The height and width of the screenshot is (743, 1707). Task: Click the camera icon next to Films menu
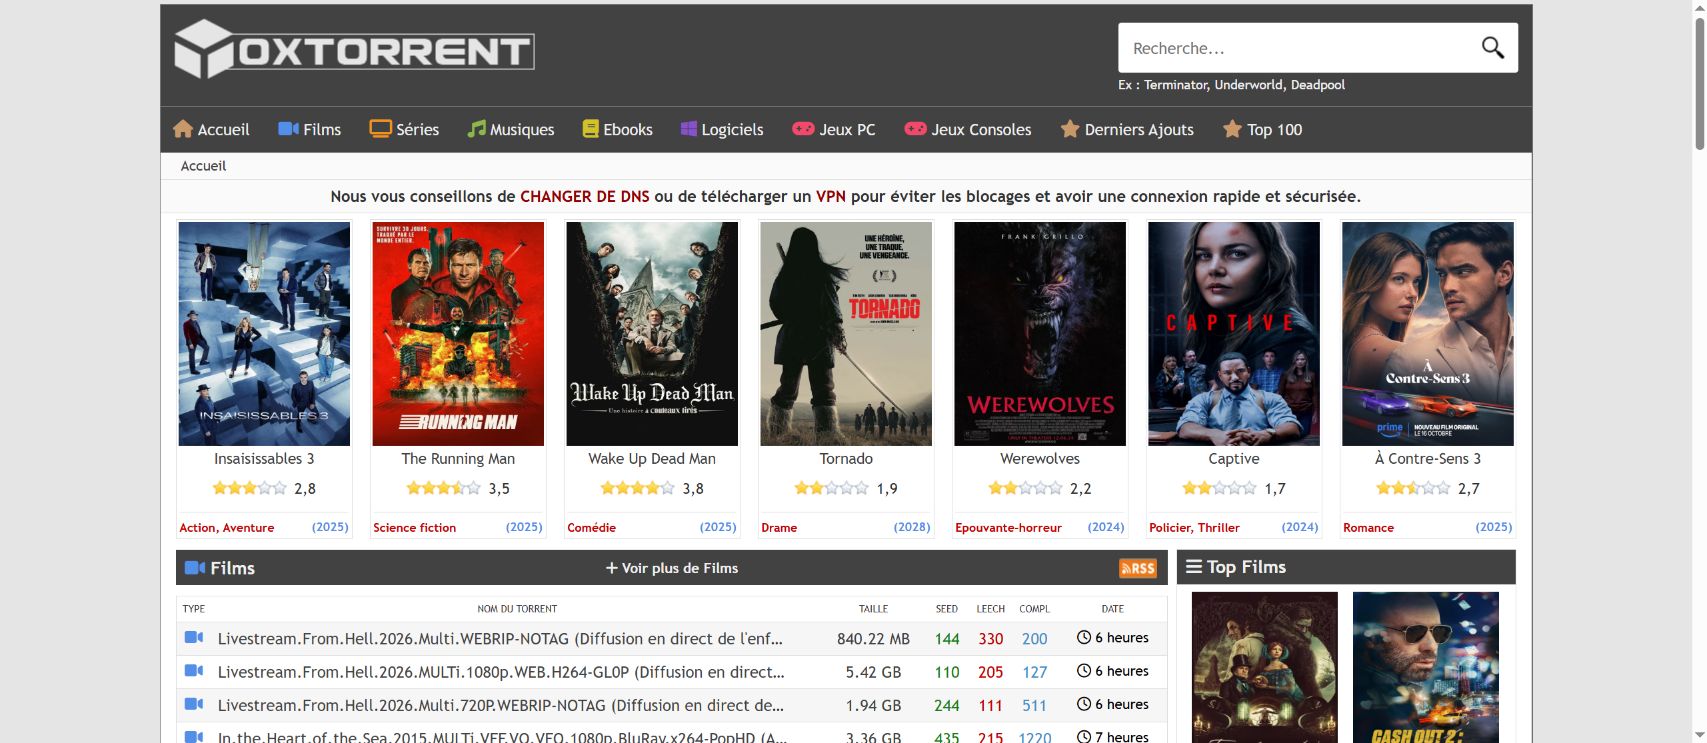coord(288,129)
